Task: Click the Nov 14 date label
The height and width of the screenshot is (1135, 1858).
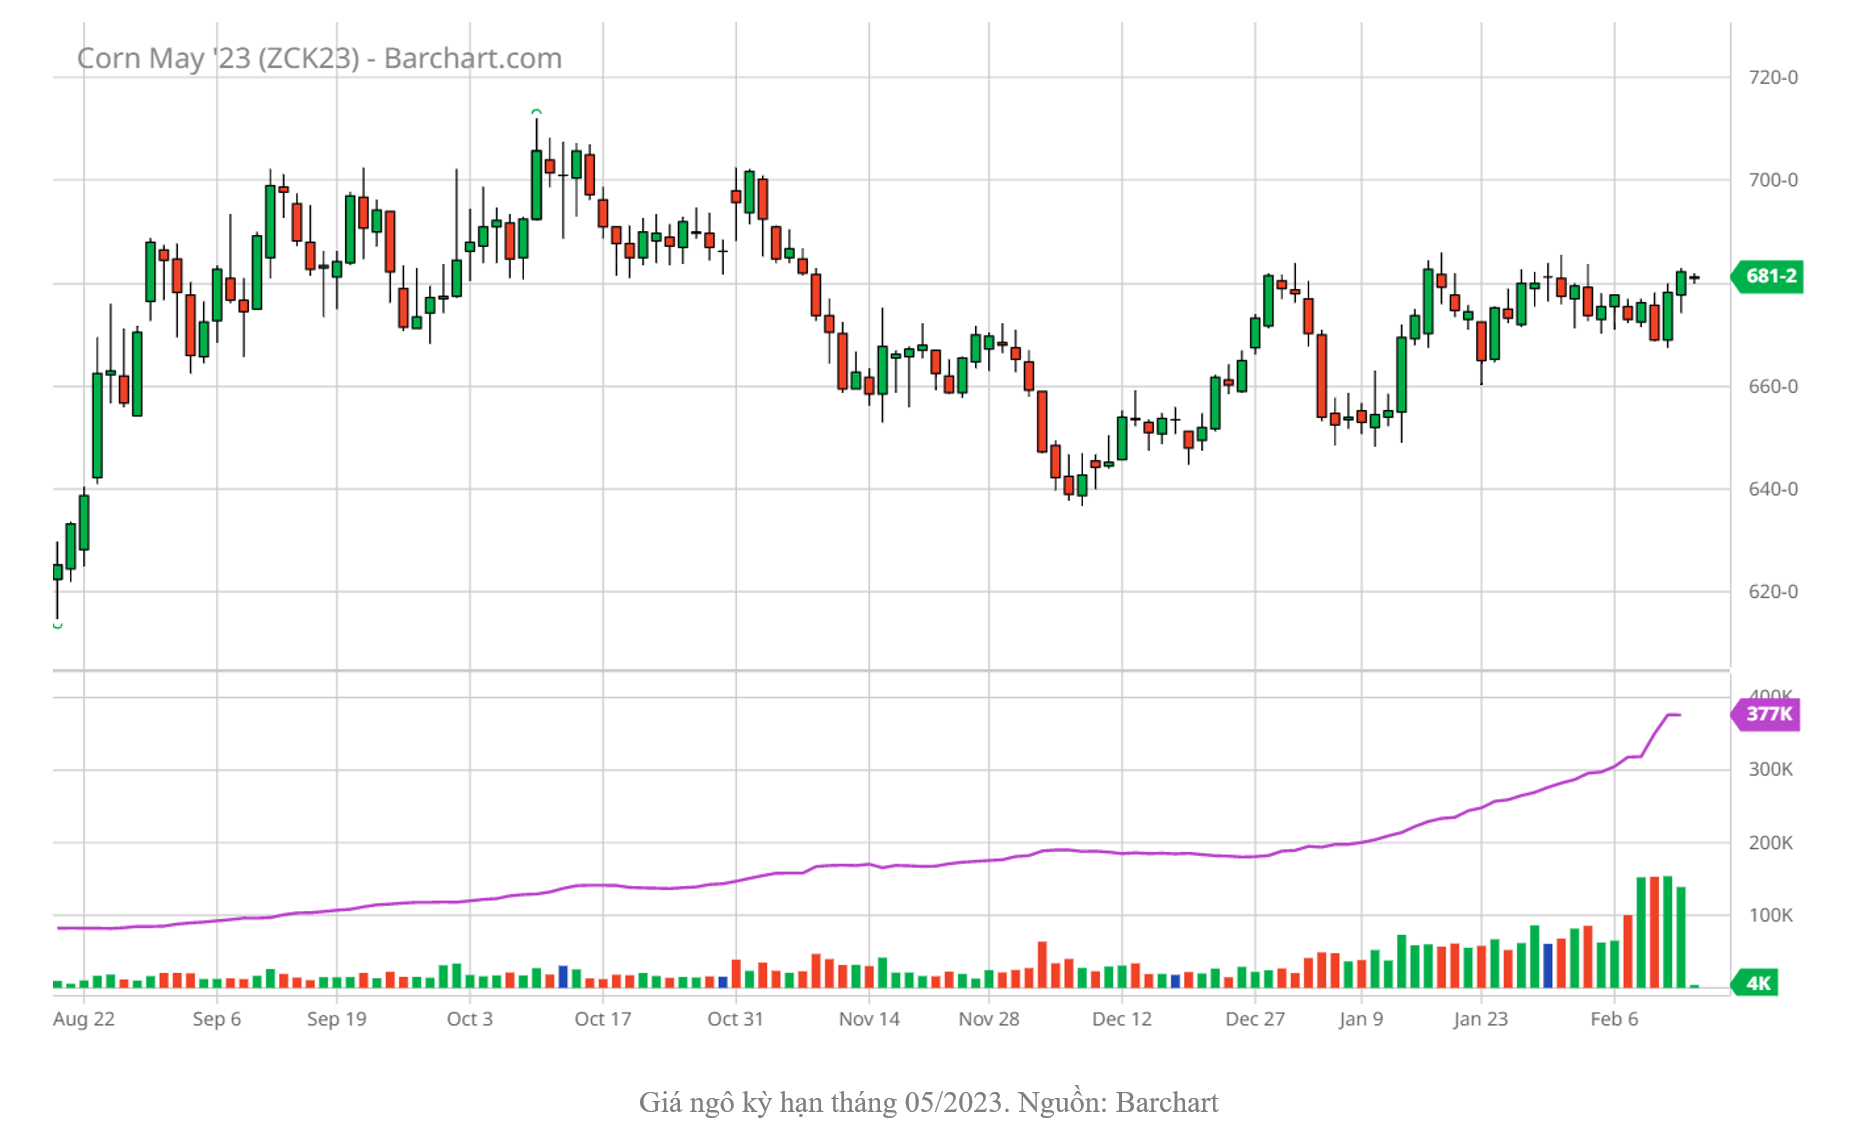Action: [x=869, y=1019]
